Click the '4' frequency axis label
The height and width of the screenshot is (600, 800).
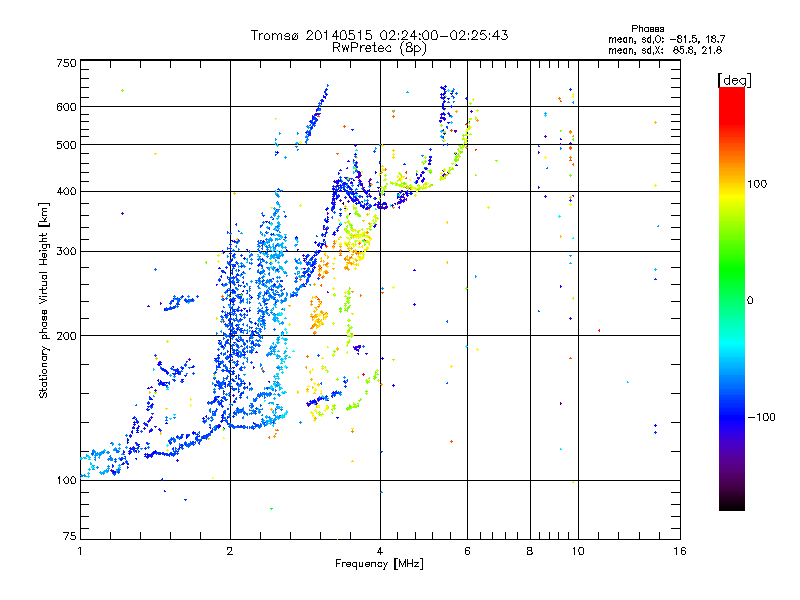pyautogui.click(x=380, y=551)
